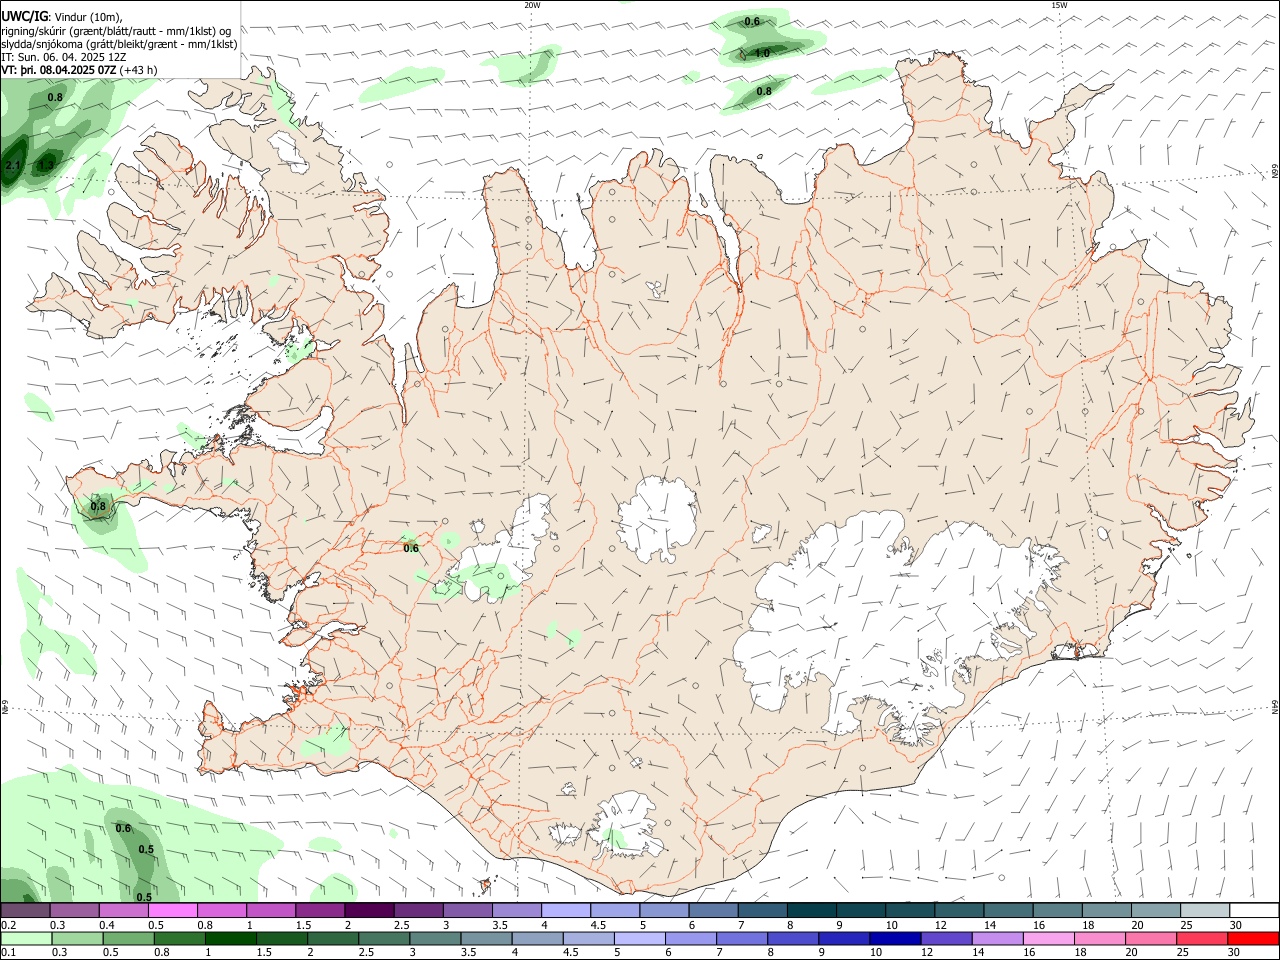The width and height of the screenshot is (1280, 960).
Task: Click the 1.3 precipitation value on map
Action: tap(46, 165)
